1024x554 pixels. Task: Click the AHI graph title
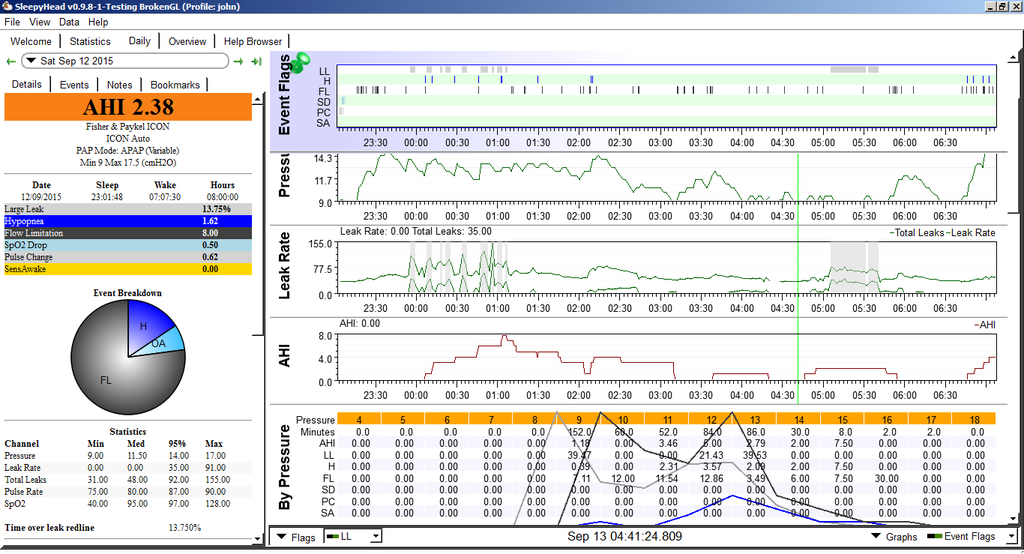(284, 357)
